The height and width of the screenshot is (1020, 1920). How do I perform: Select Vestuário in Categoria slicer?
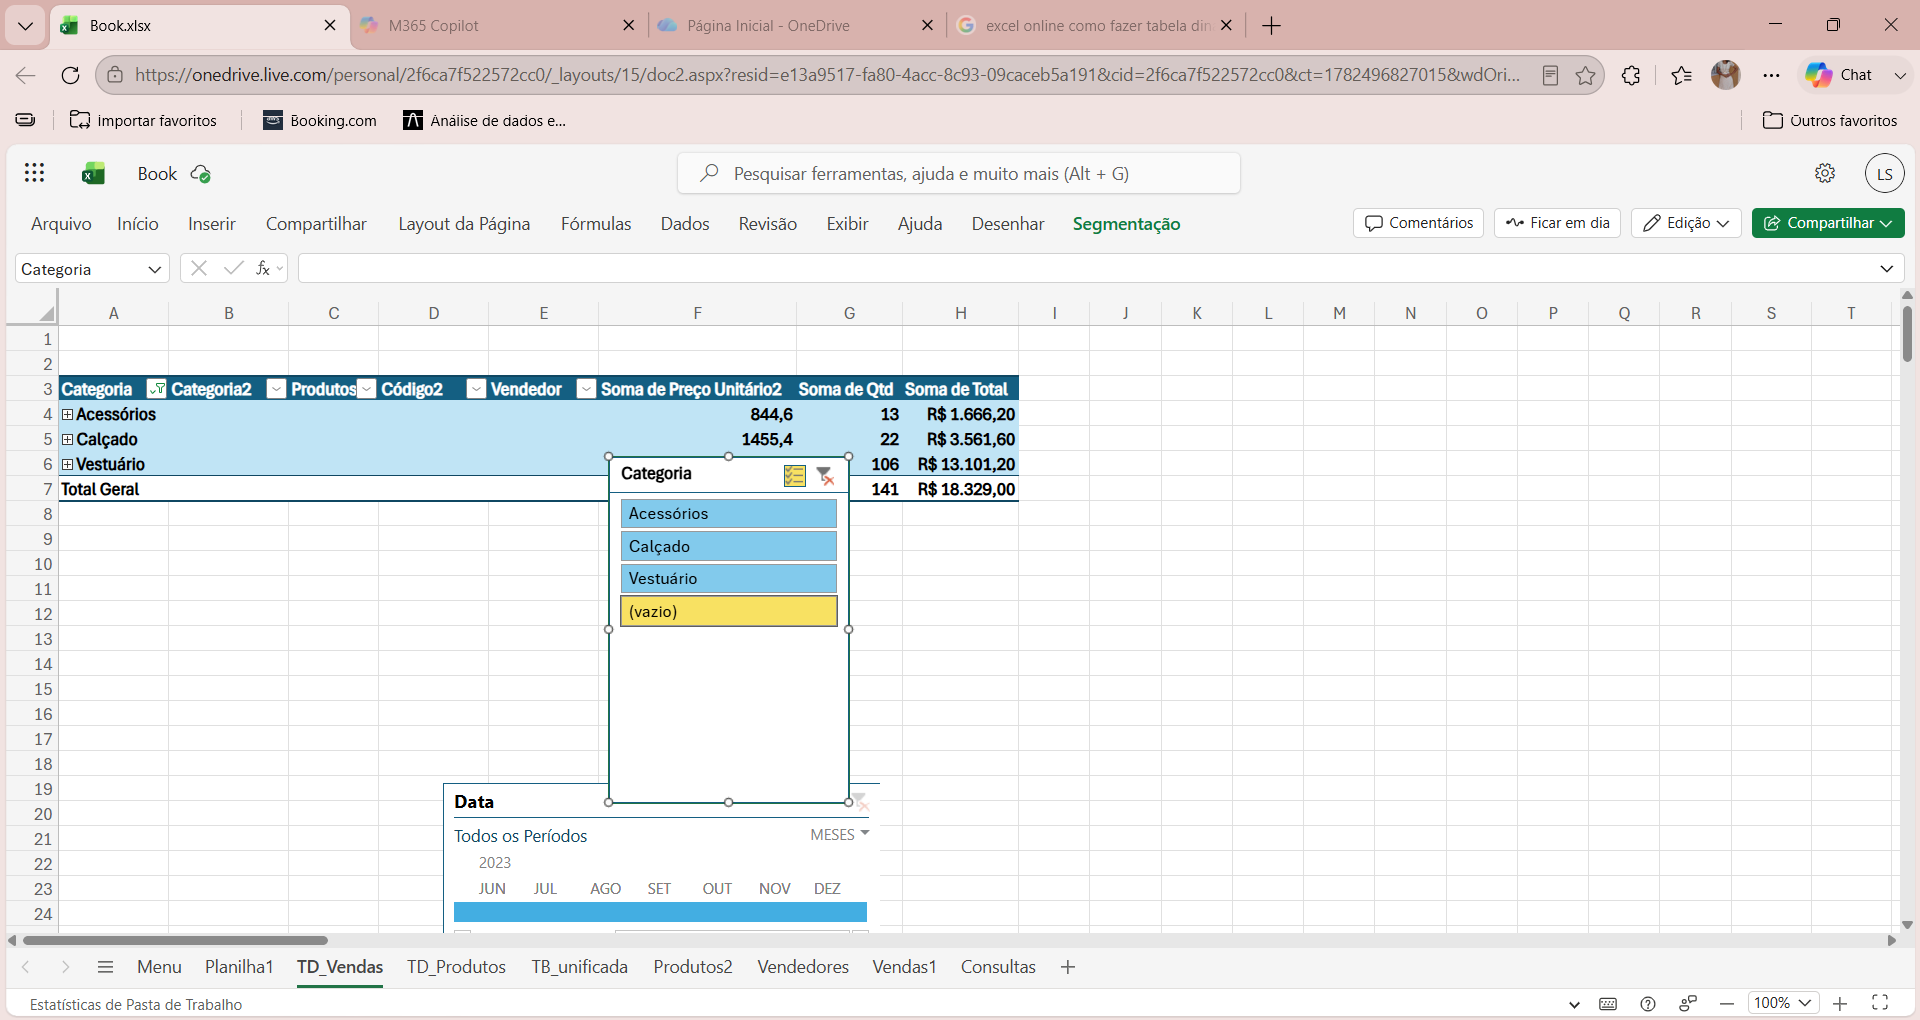click(729, 578)
